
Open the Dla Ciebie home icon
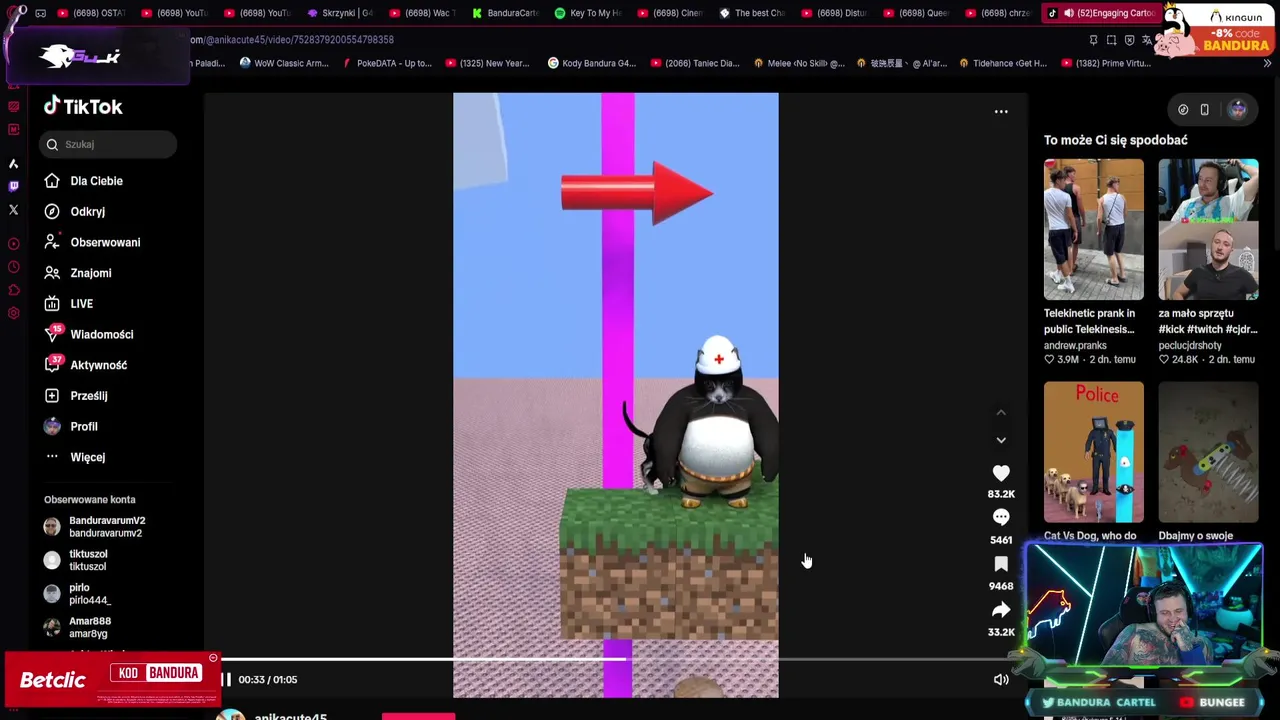click(x=52, y=181)
